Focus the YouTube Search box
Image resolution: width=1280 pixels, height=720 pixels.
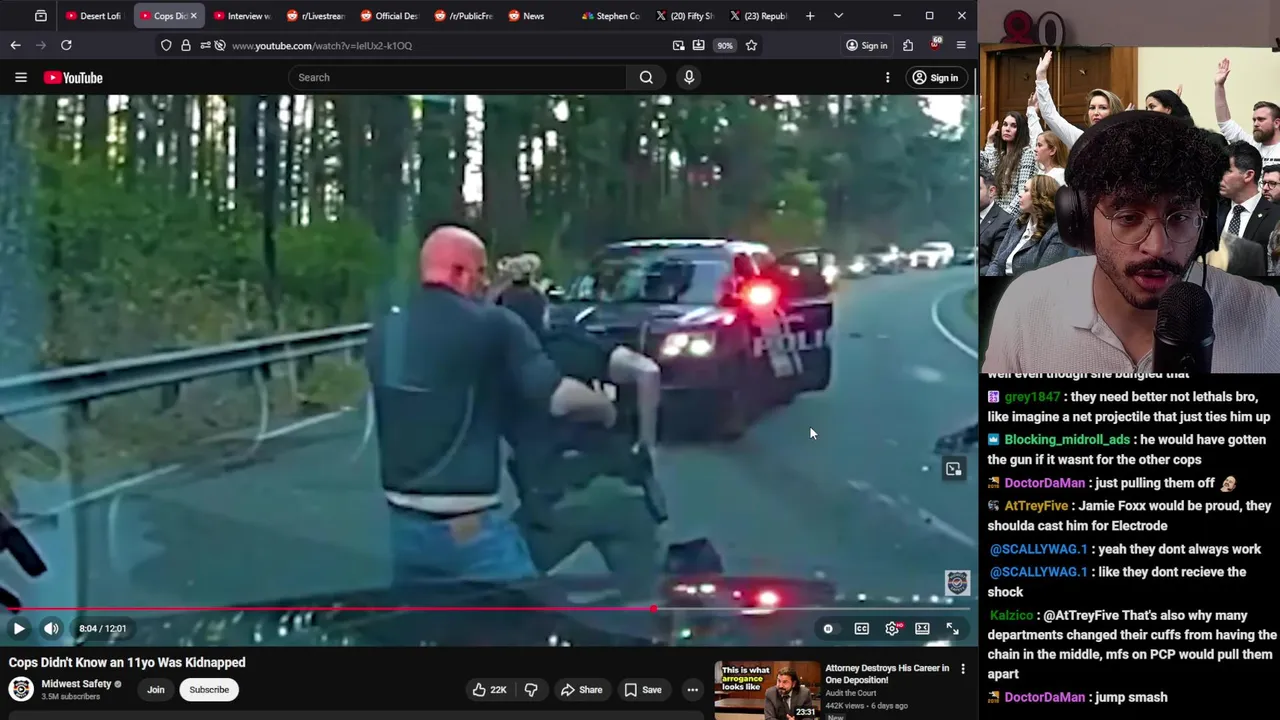click(457, 77)
